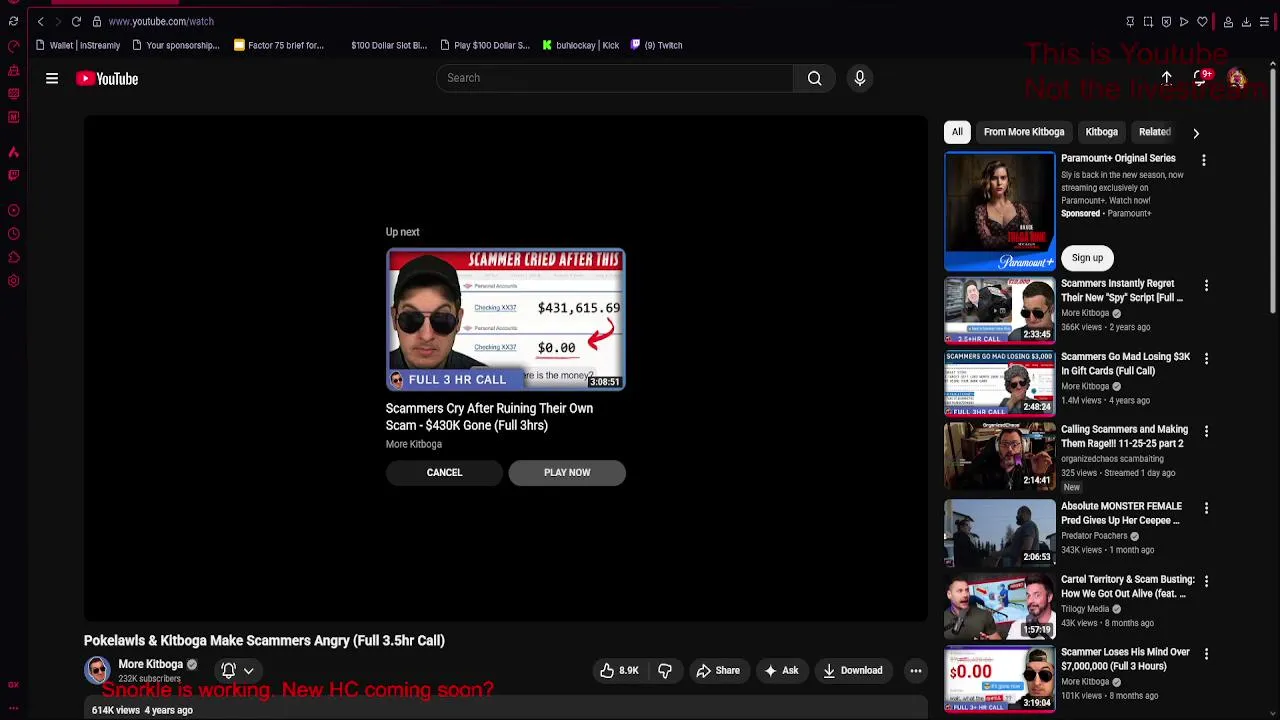
Task: Open notification bell dropdown for More Kitboga
Action: pos(237,670)
